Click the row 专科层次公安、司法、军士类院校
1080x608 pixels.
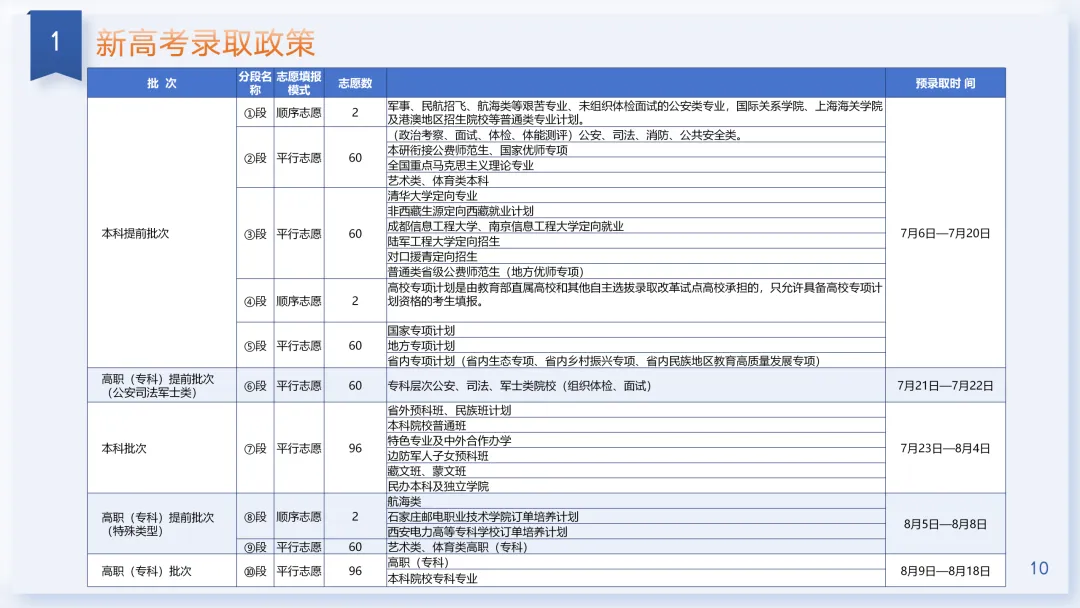[636, 386]
